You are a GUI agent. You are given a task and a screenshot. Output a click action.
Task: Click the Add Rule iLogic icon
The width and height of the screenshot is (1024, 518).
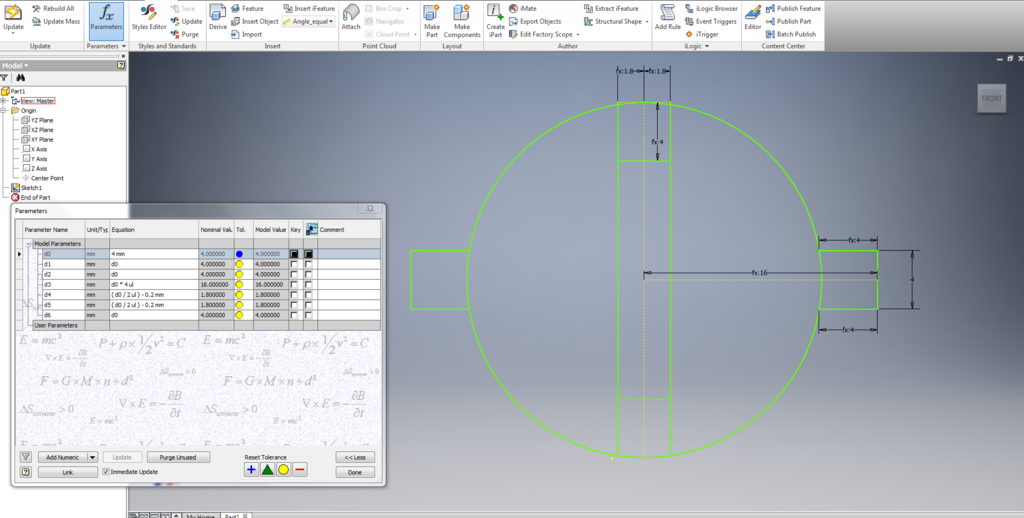tap(667, 18)
